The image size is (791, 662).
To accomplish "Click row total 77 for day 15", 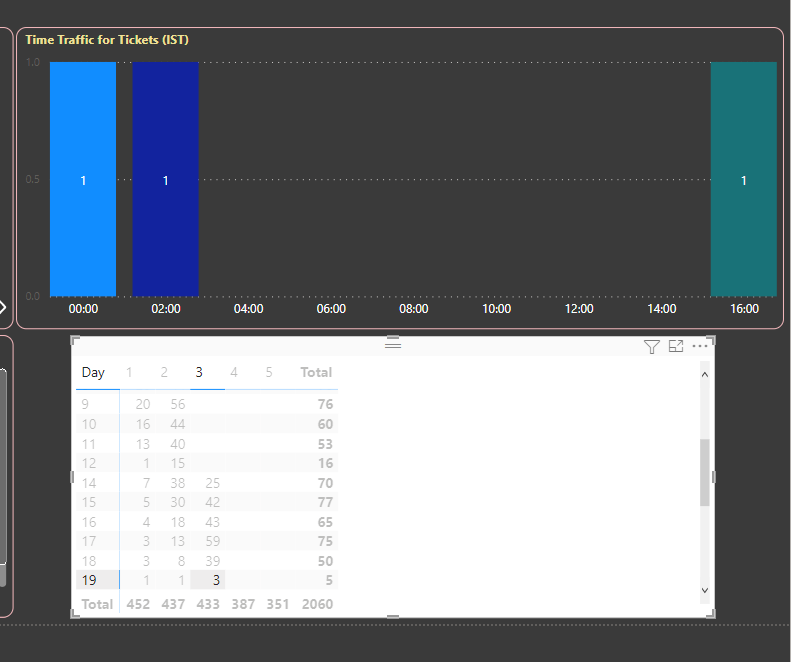I will coord(325,502).
